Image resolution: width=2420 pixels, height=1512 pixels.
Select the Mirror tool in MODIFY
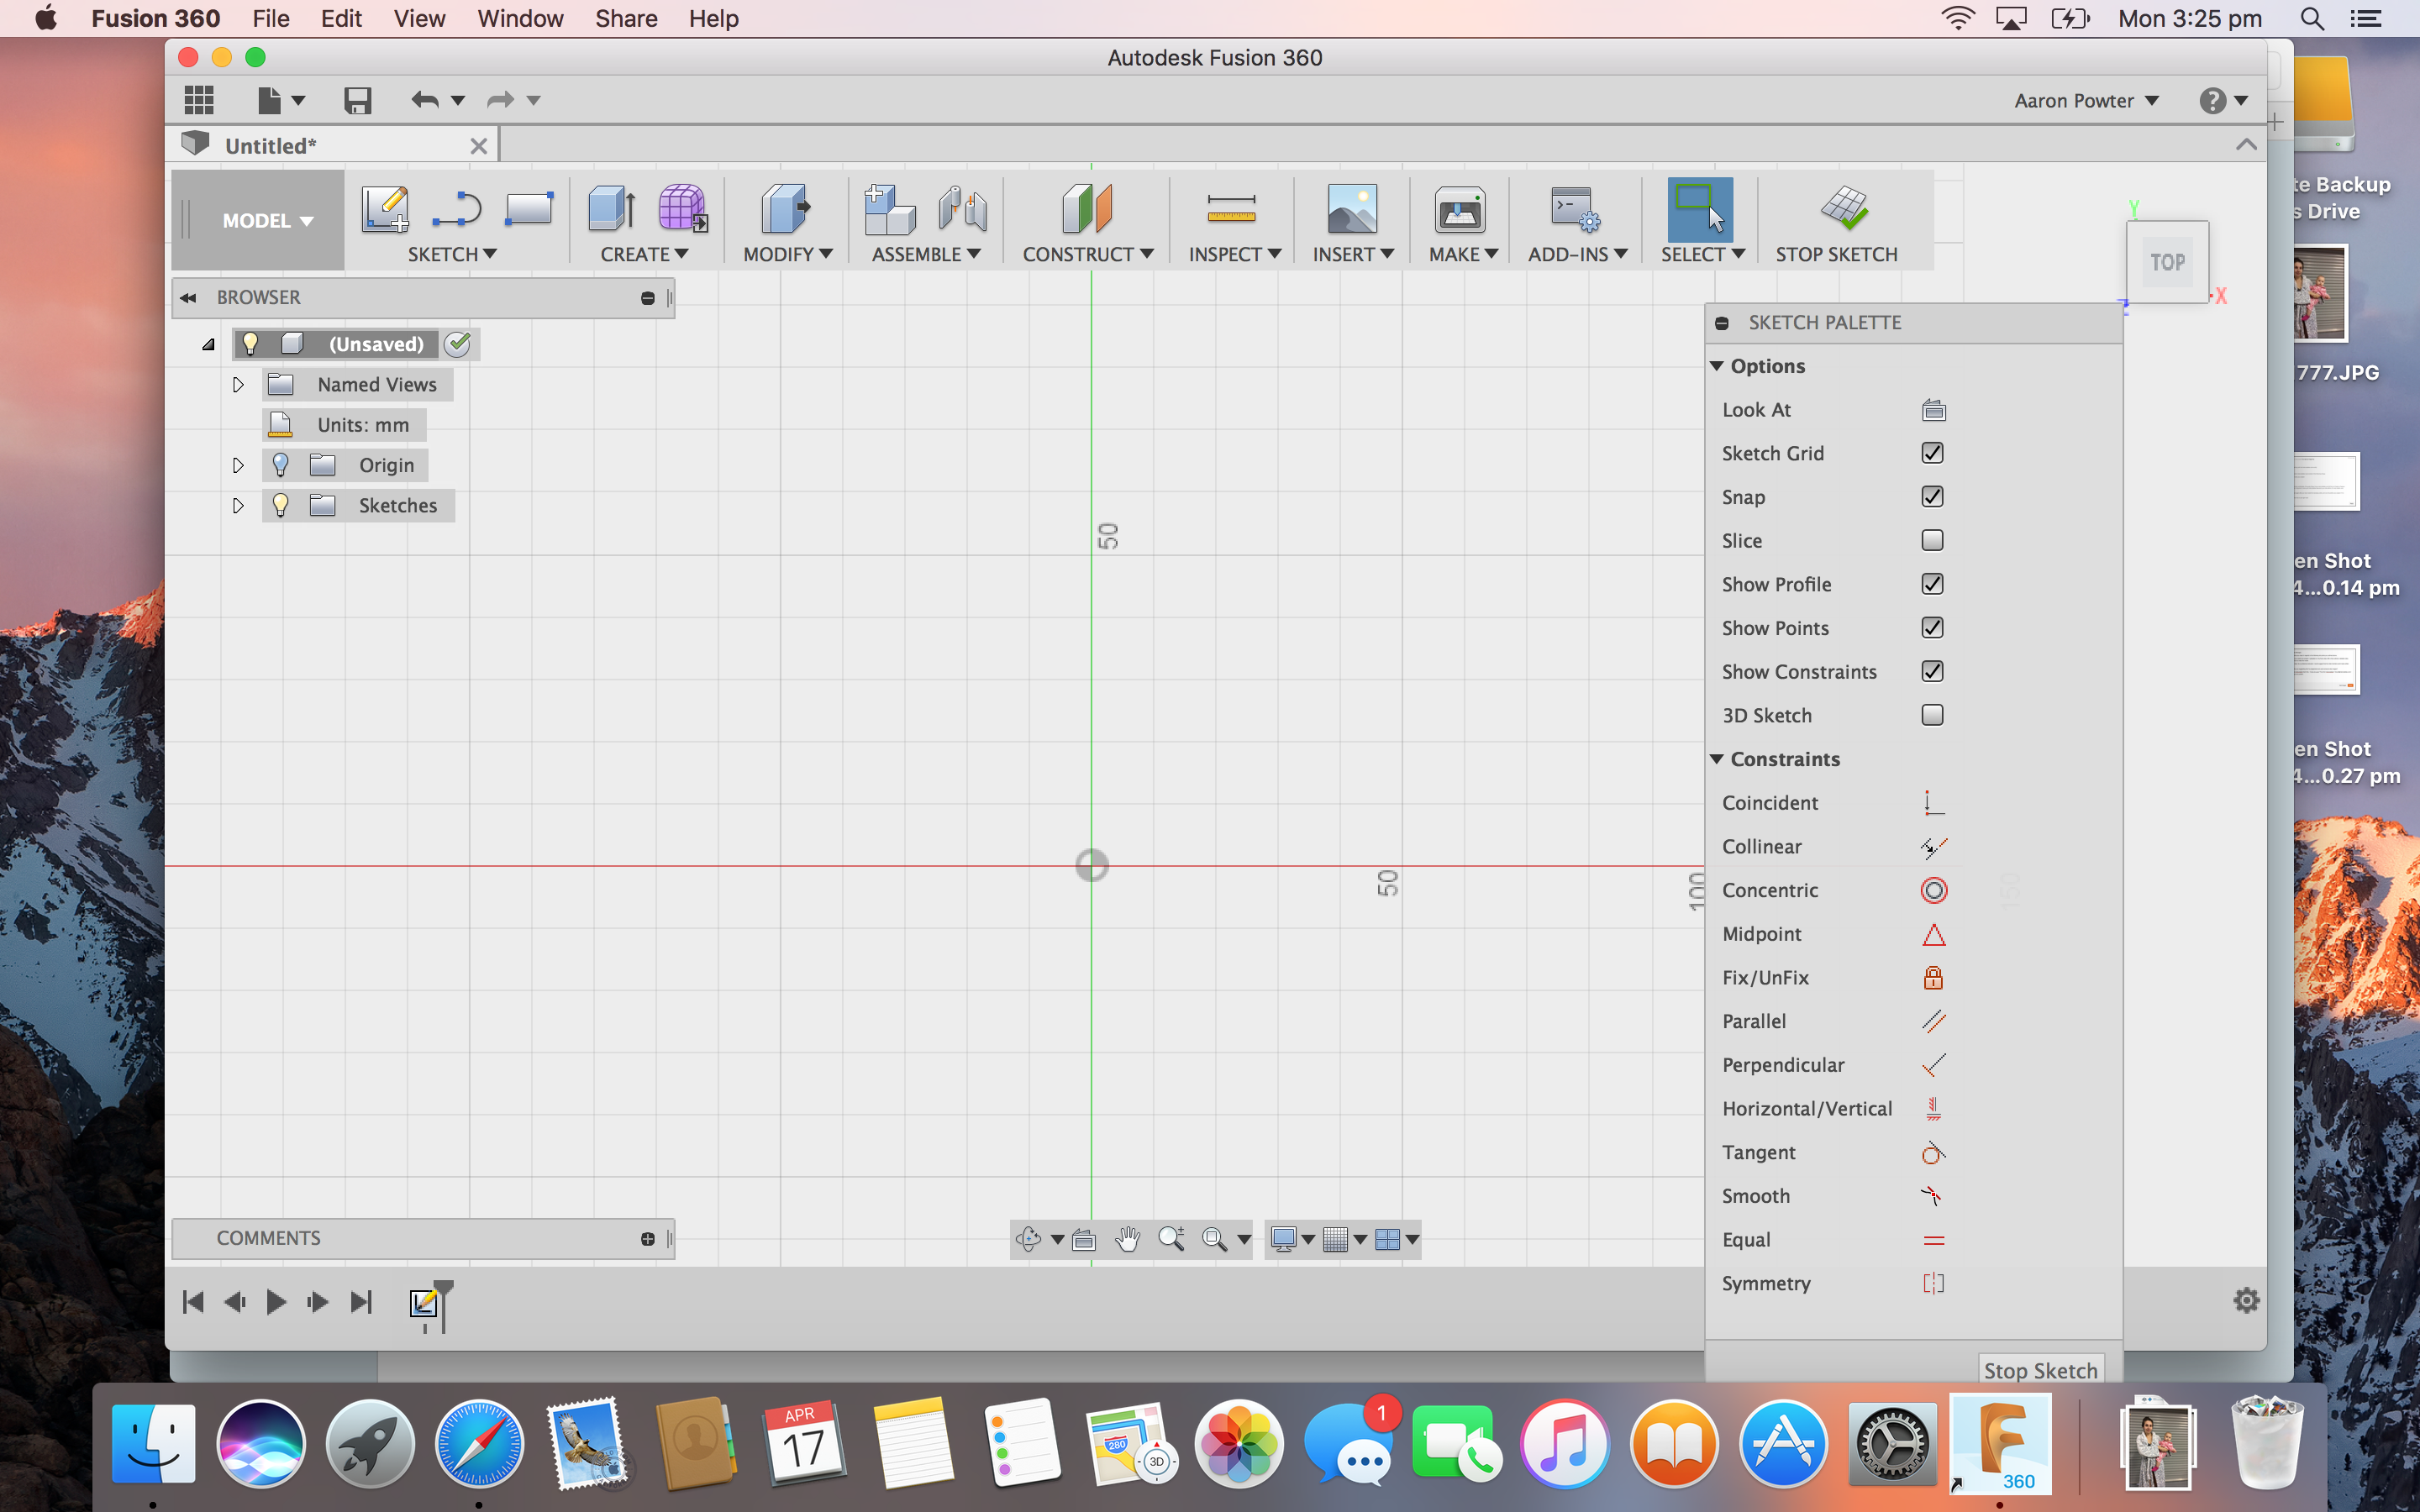(x=786, y=255)
